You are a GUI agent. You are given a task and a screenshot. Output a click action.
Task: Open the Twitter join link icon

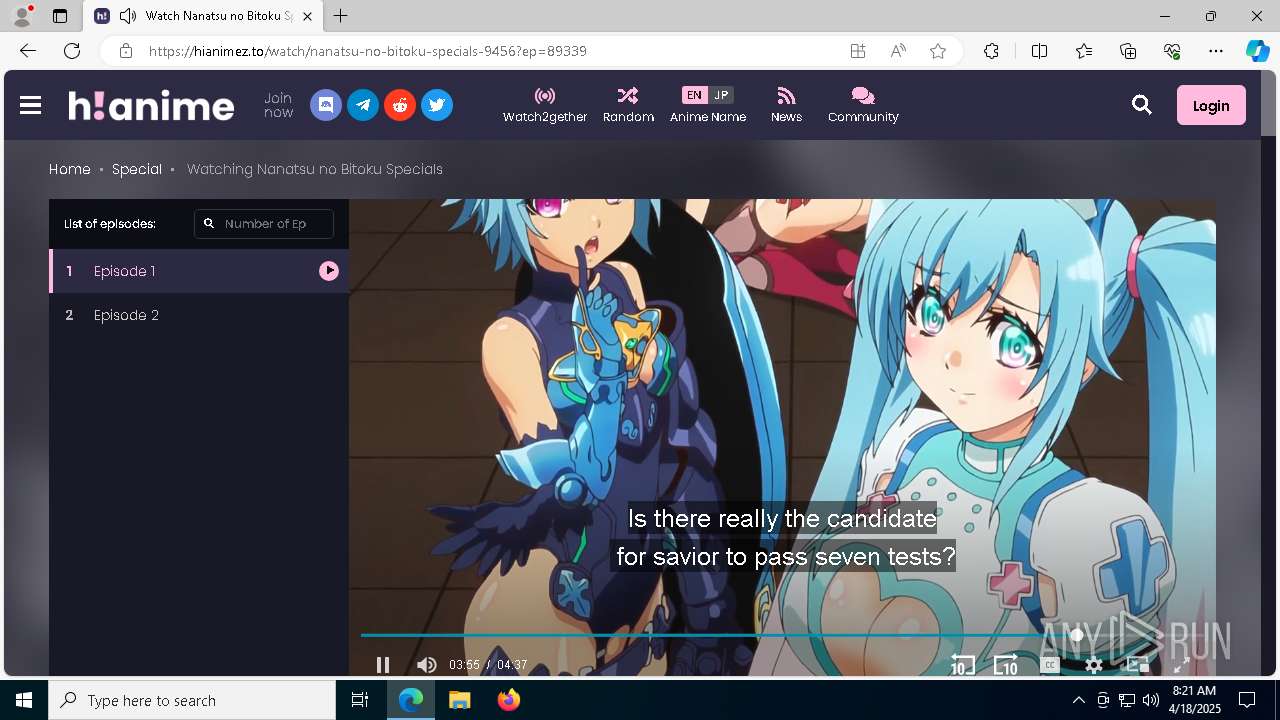pos(437,105)
